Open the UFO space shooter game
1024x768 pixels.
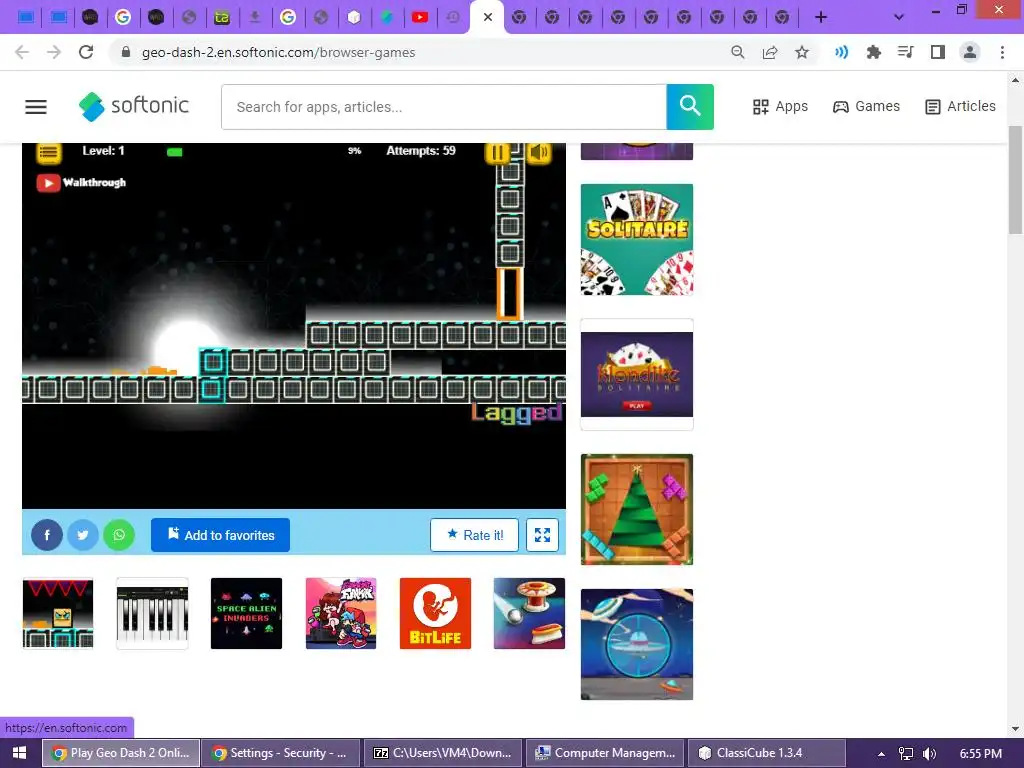[x=637, y=645]
